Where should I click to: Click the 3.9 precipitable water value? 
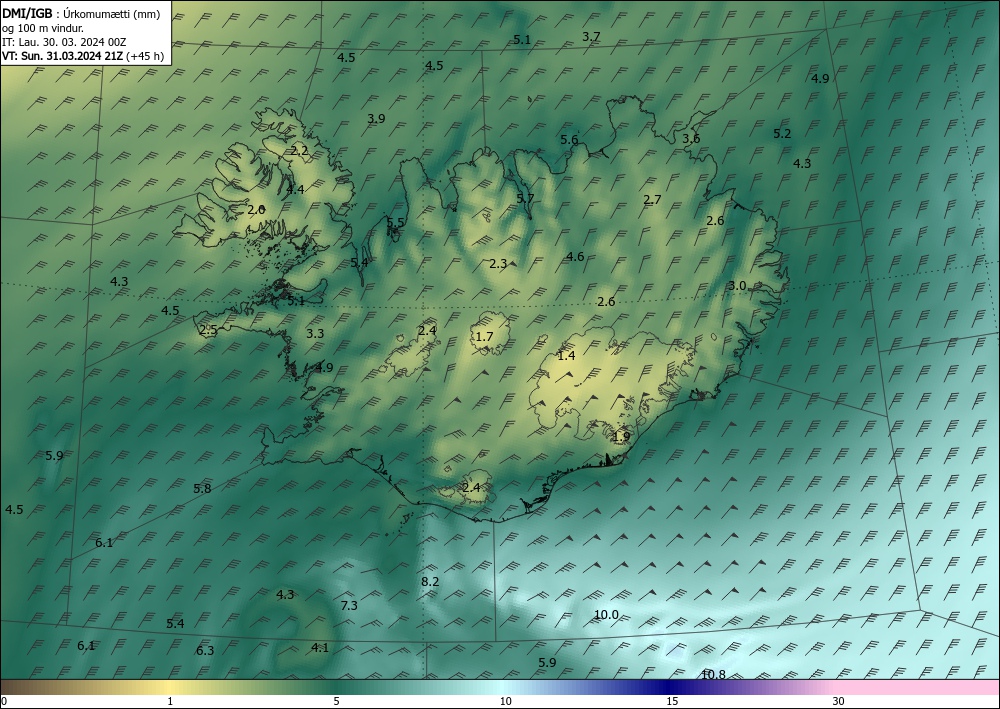pyautogui.click(x=376, y=118)
